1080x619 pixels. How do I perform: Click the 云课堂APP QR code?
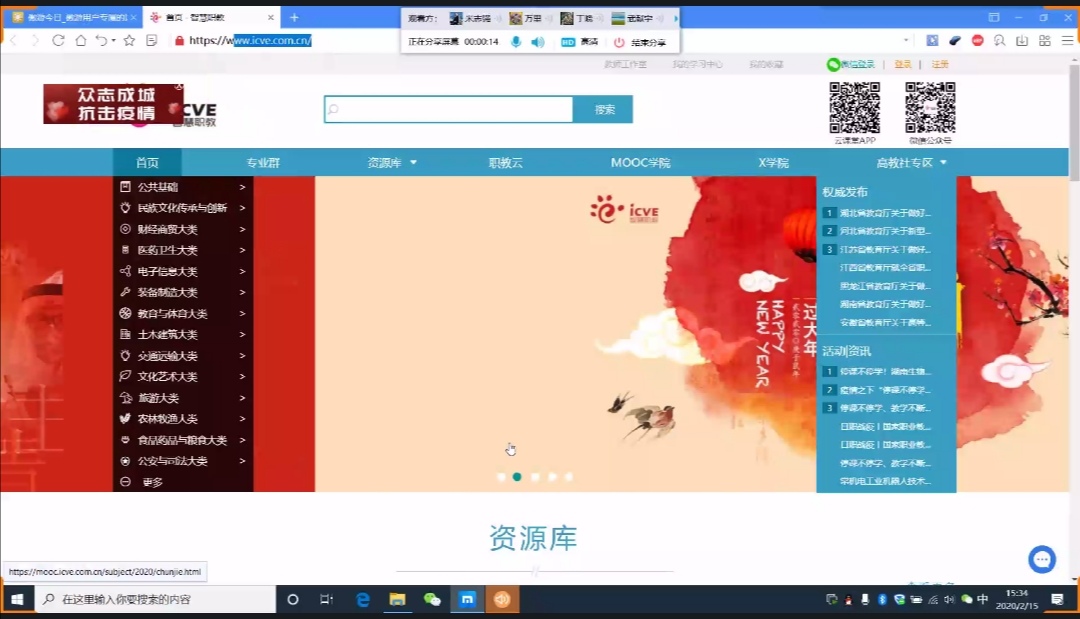click(x=855, y=107)
